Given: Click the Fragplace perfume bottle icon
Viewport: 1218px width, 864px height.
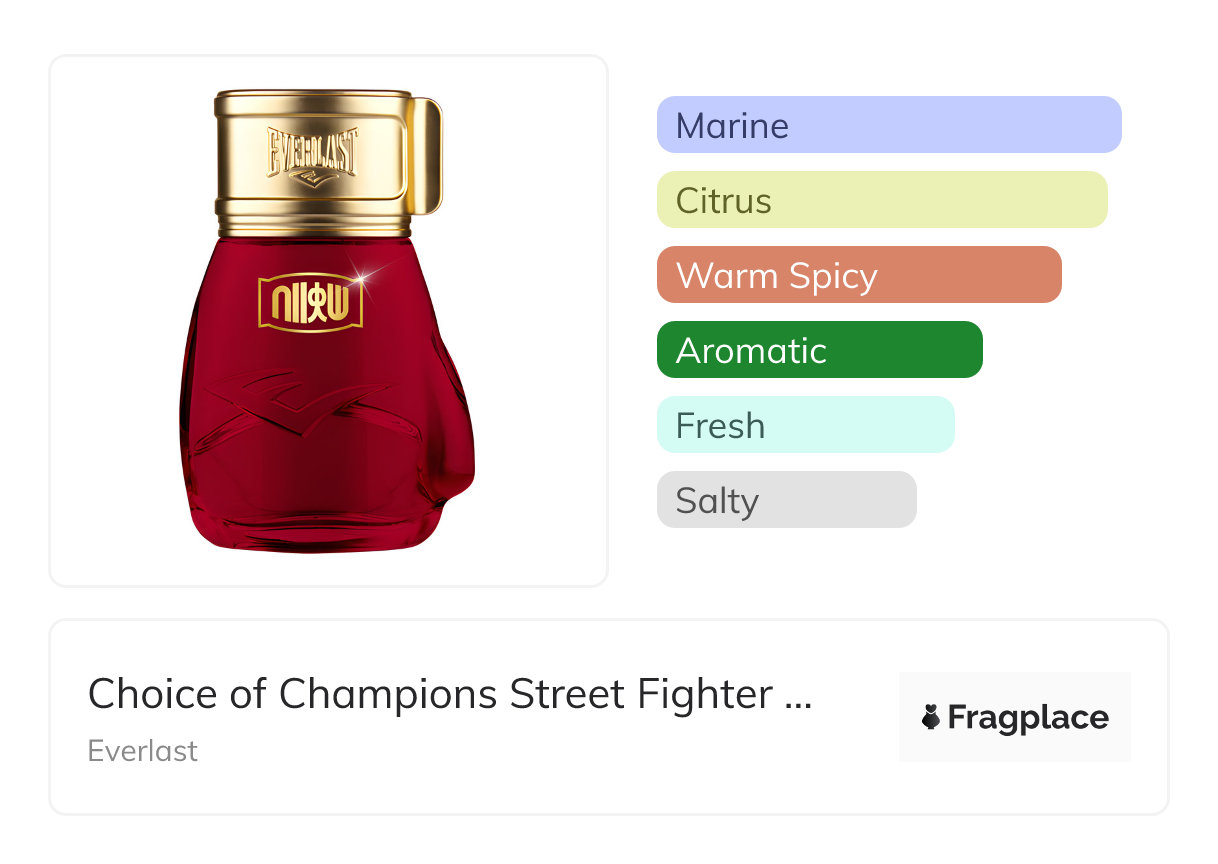Looking at the screenshot, I should [931, 718].
